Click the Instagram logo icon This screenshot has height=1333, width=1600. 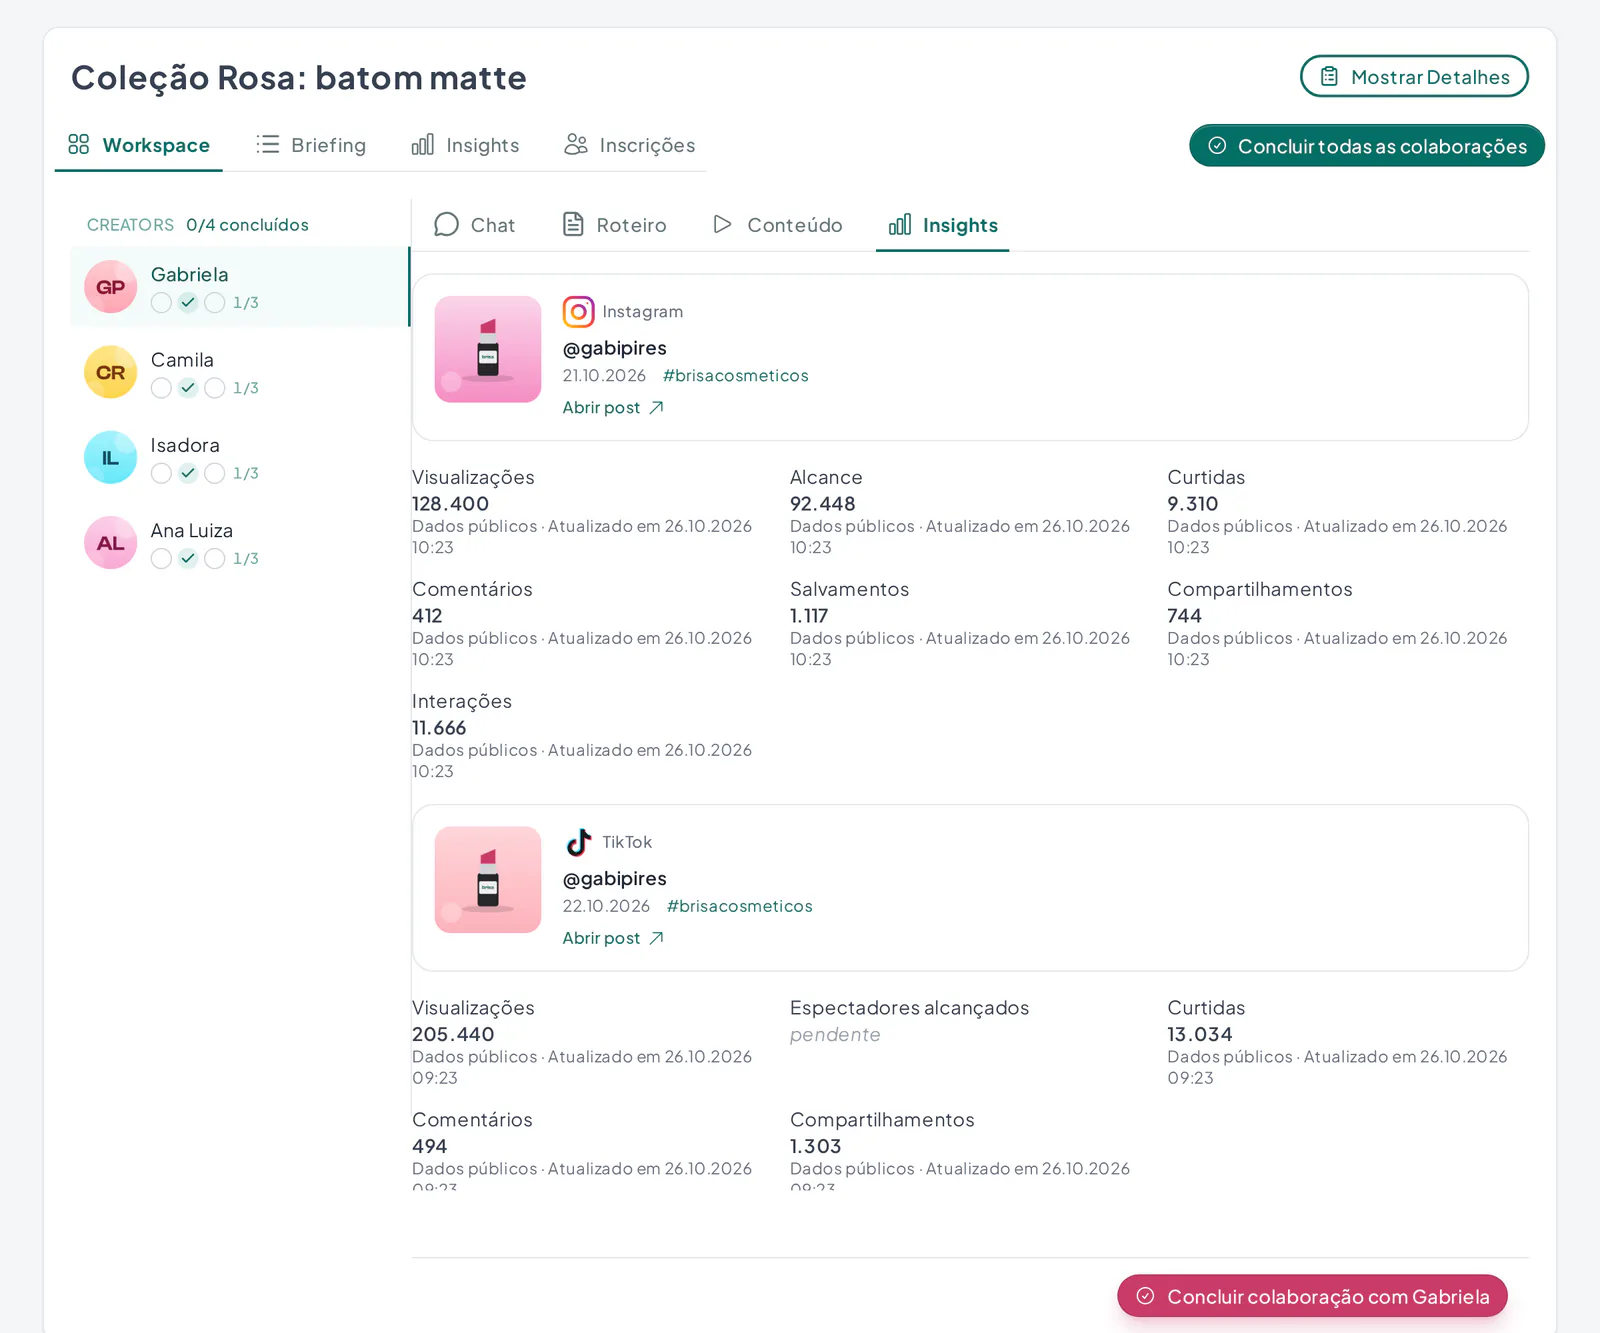[578, 312]
